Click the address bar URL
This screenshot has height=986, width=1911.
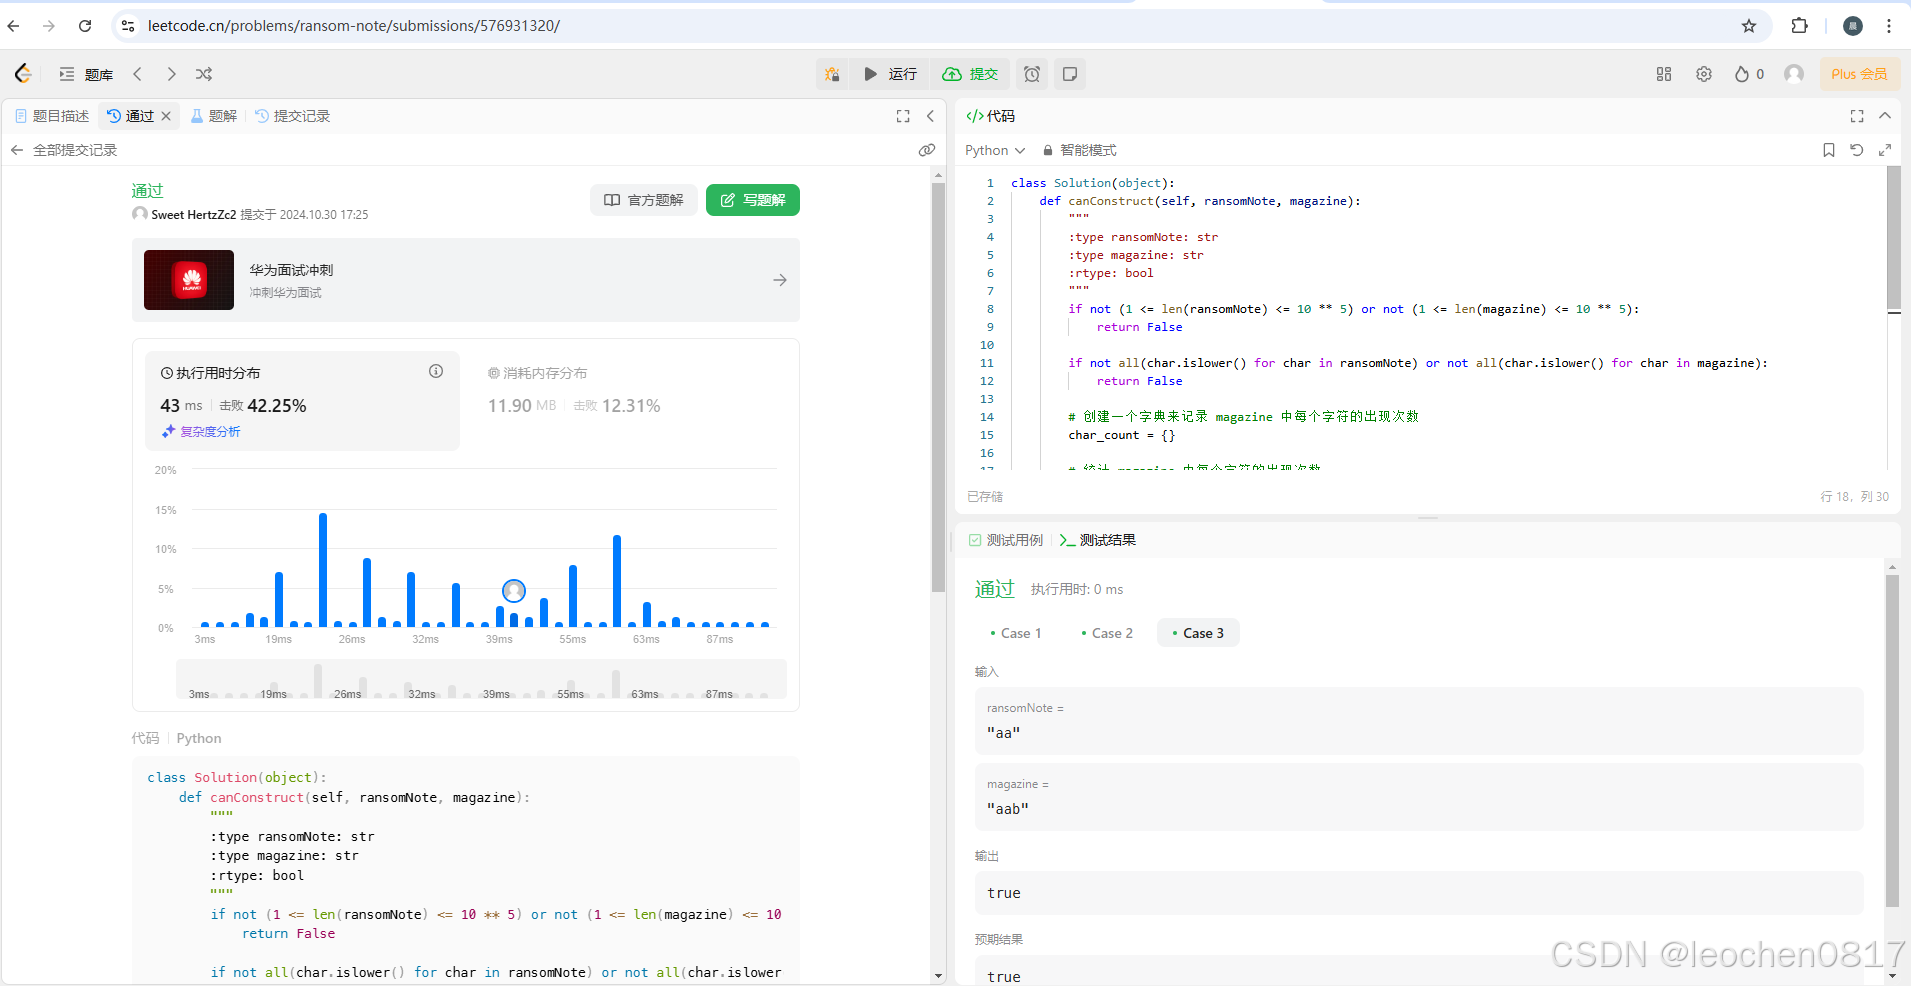click(354, 26)
